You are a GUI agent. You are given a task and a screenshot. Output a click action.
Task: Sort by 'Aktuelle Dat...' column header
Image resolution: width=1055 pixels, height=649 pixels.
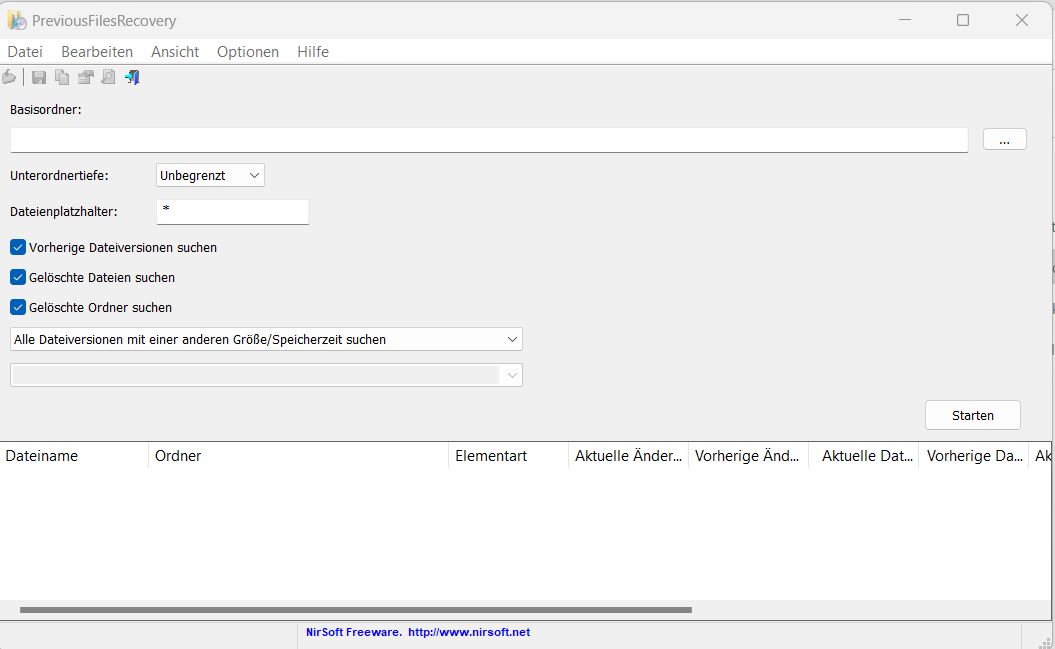(863, 456)
